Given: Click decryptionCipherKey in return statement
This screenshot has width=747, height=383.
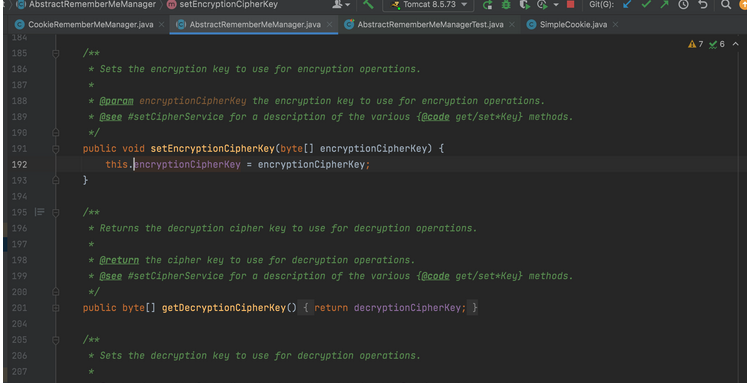Looking at the screenshot, I should point(407,308).
